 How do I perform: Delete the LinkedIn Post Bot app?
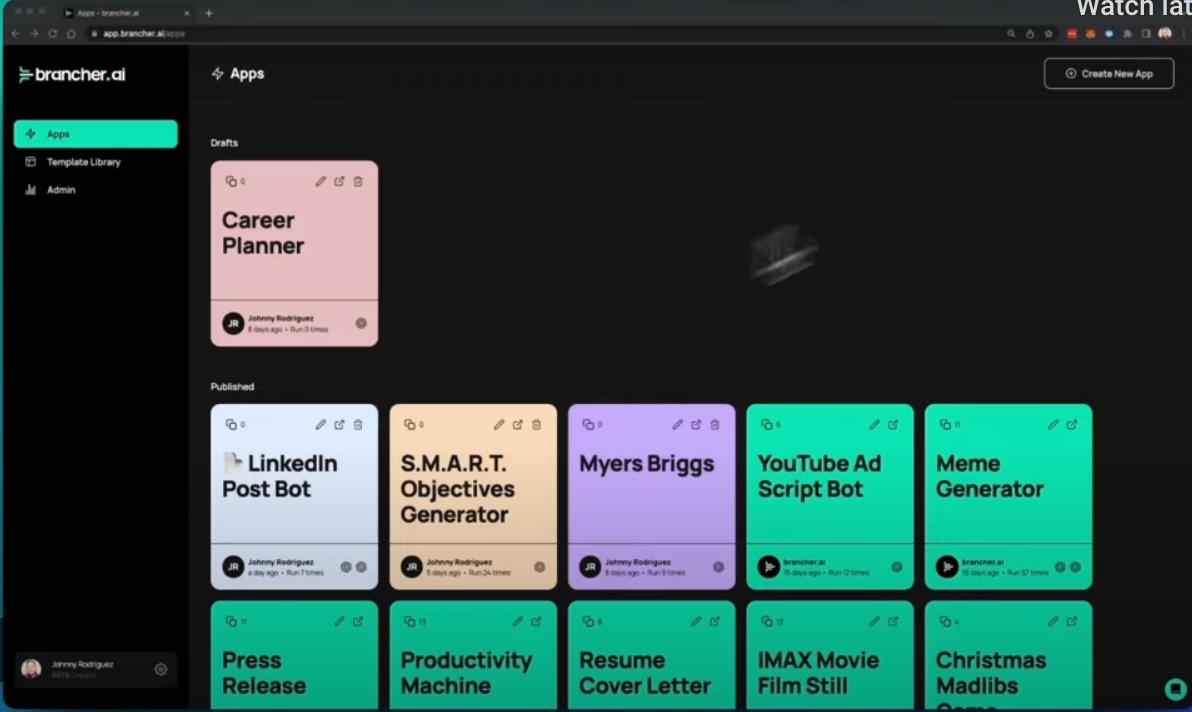pos(358,425)
